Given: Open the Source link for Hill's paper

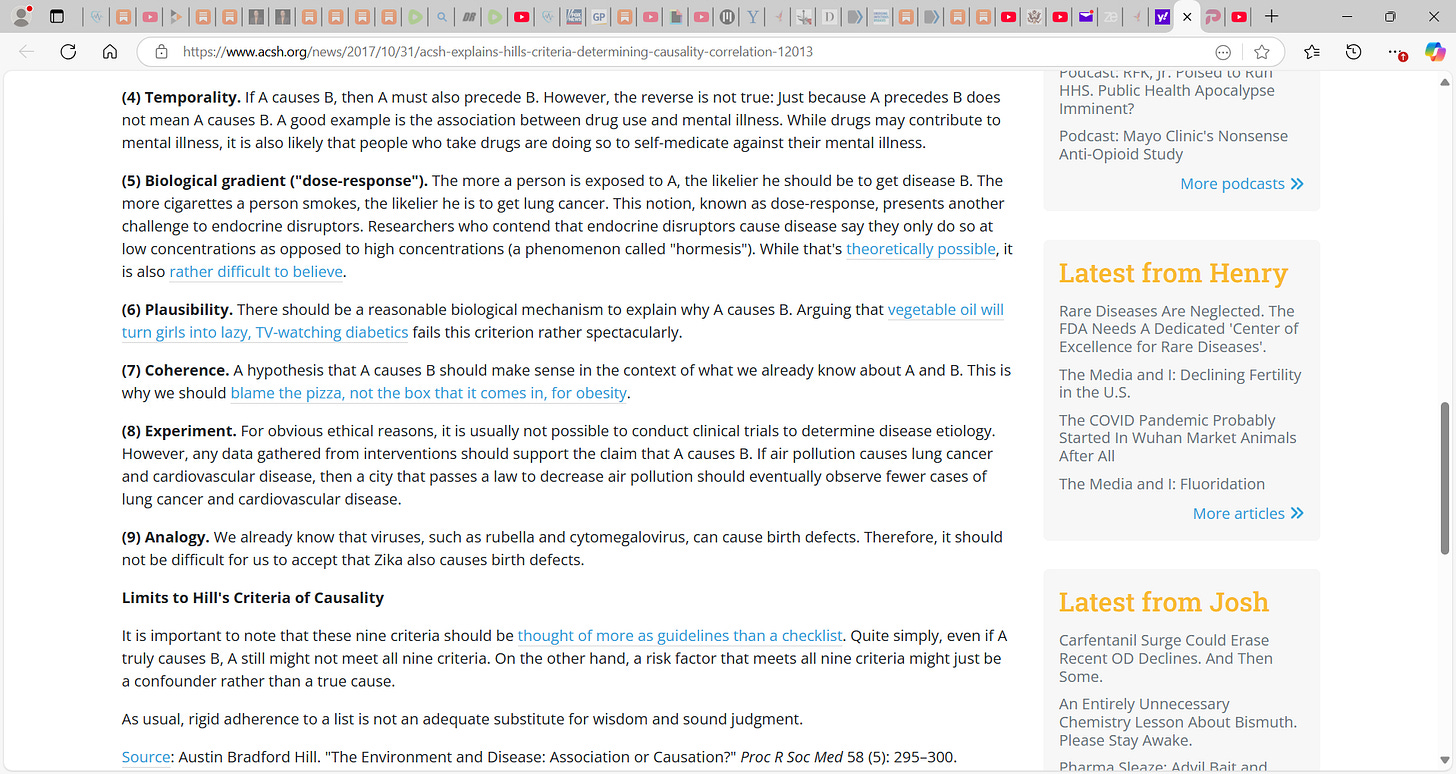Looking at the screenshot, I should click(146, 757).
